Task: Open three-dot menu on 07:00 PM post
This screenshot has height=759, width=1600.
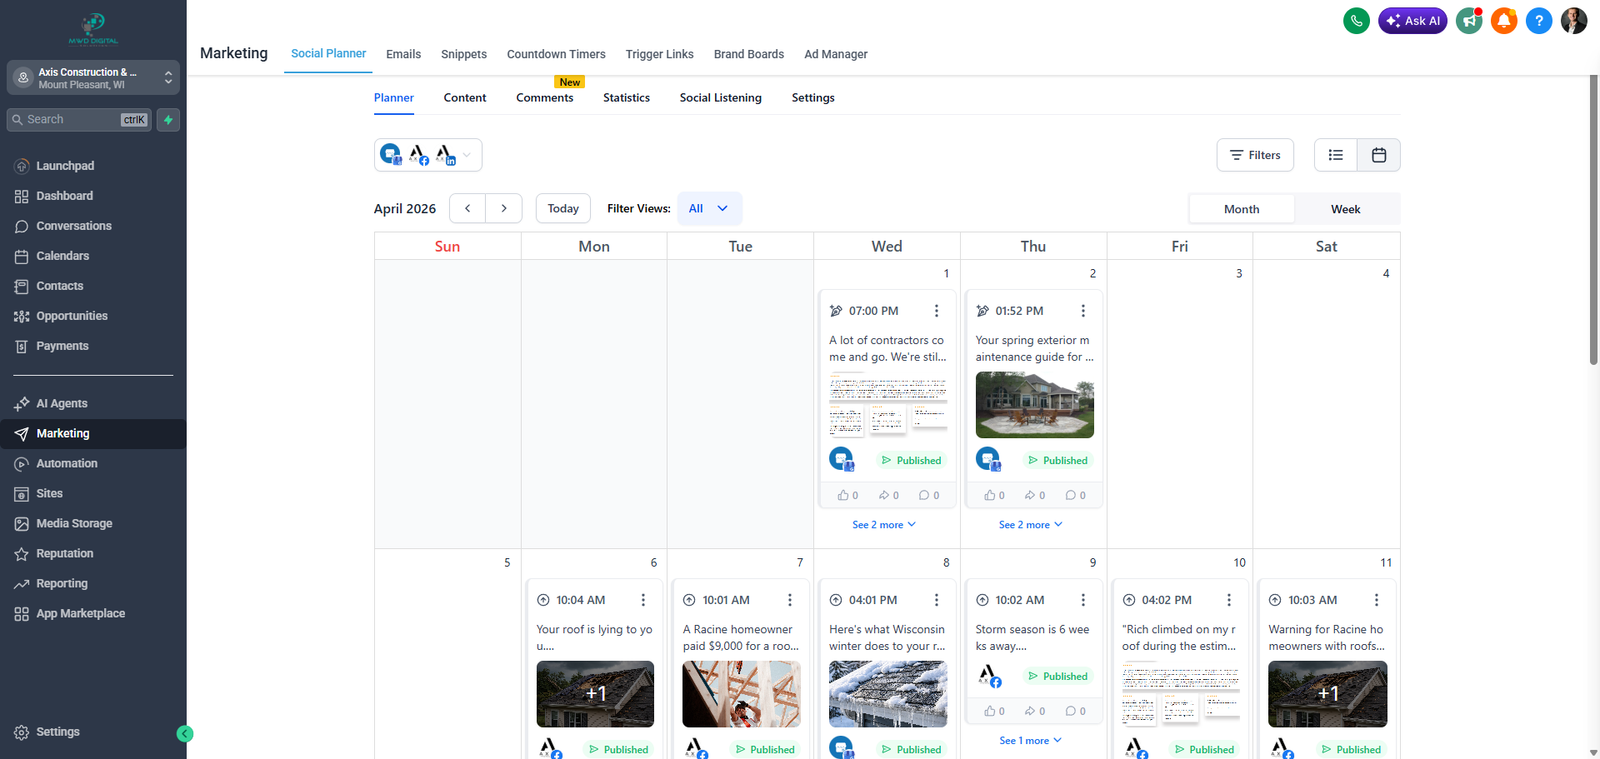Action: point(936,311)
